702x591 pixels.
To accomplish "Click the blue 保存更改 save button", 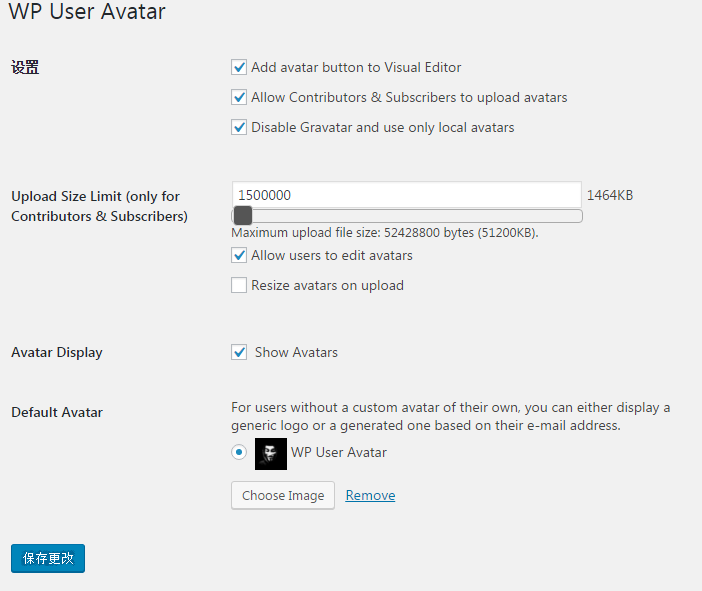I will tap(48, 558).
